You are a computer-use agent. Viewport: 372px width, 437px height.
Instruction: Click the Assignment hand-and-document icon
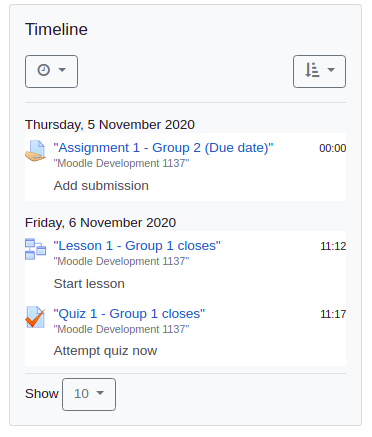35,151
